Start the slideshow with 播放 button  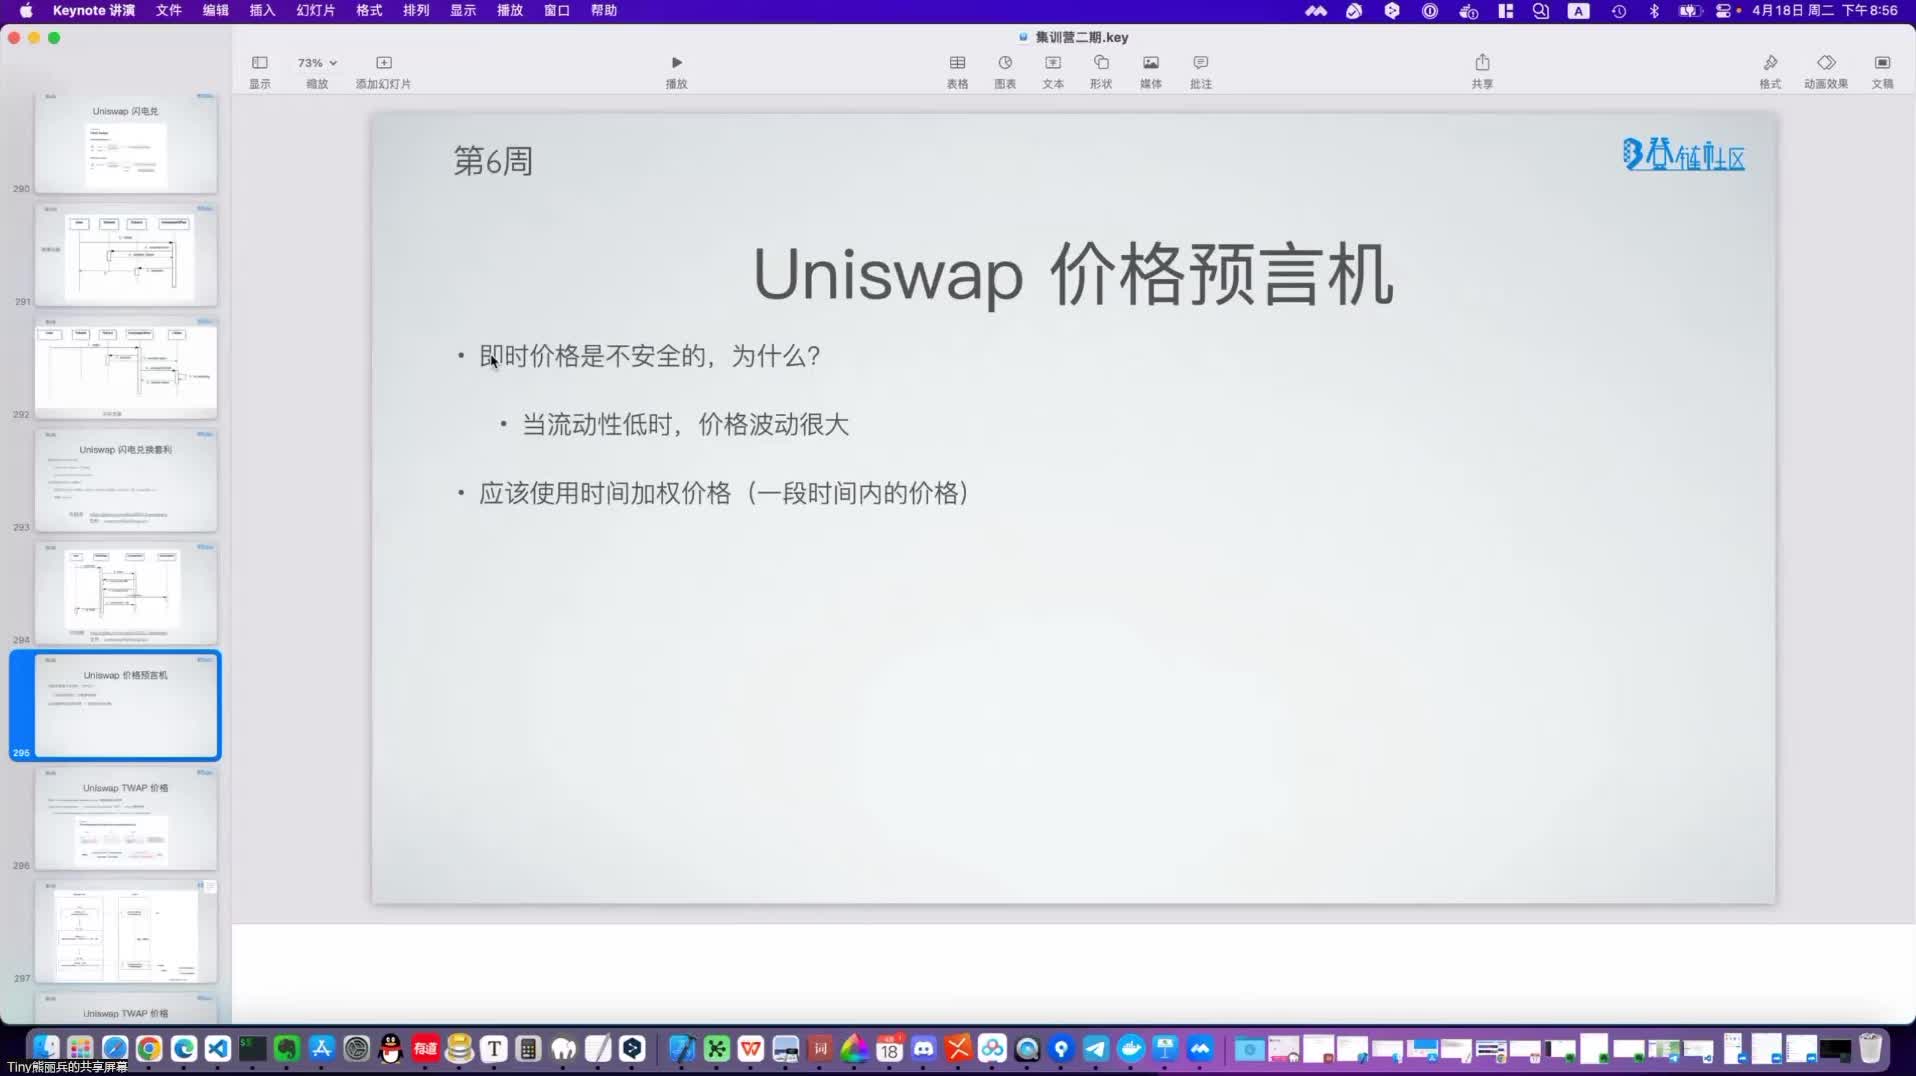coord(676,72)
